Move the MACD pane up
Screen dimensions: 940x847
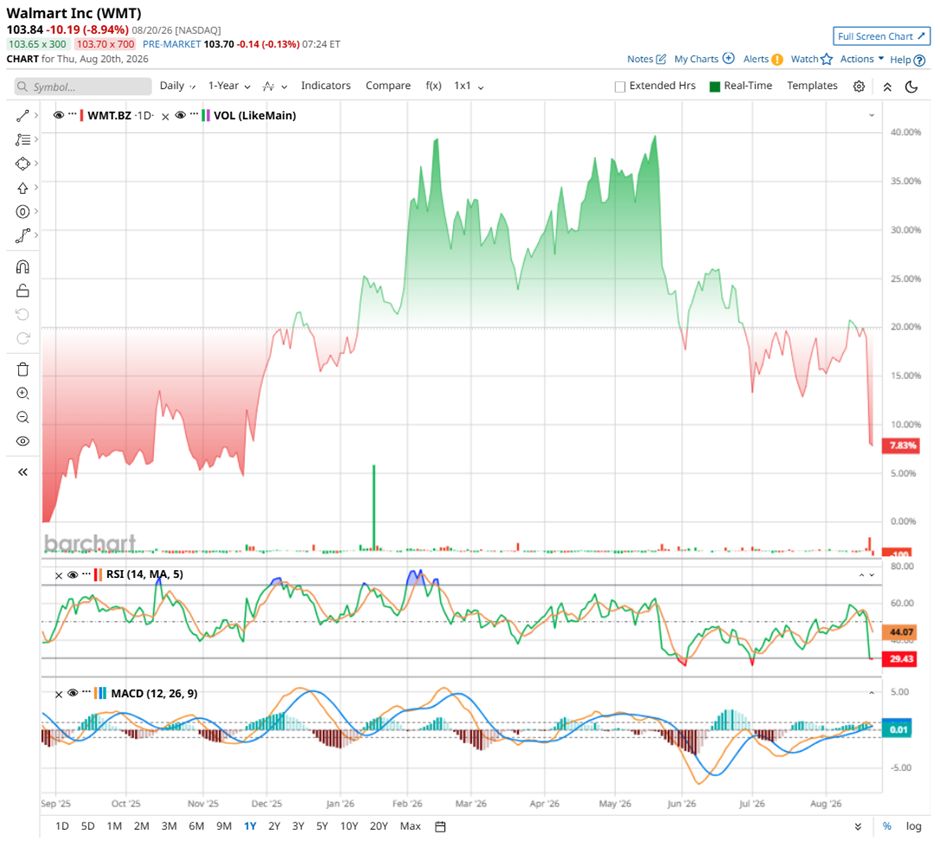coord(871,693)
